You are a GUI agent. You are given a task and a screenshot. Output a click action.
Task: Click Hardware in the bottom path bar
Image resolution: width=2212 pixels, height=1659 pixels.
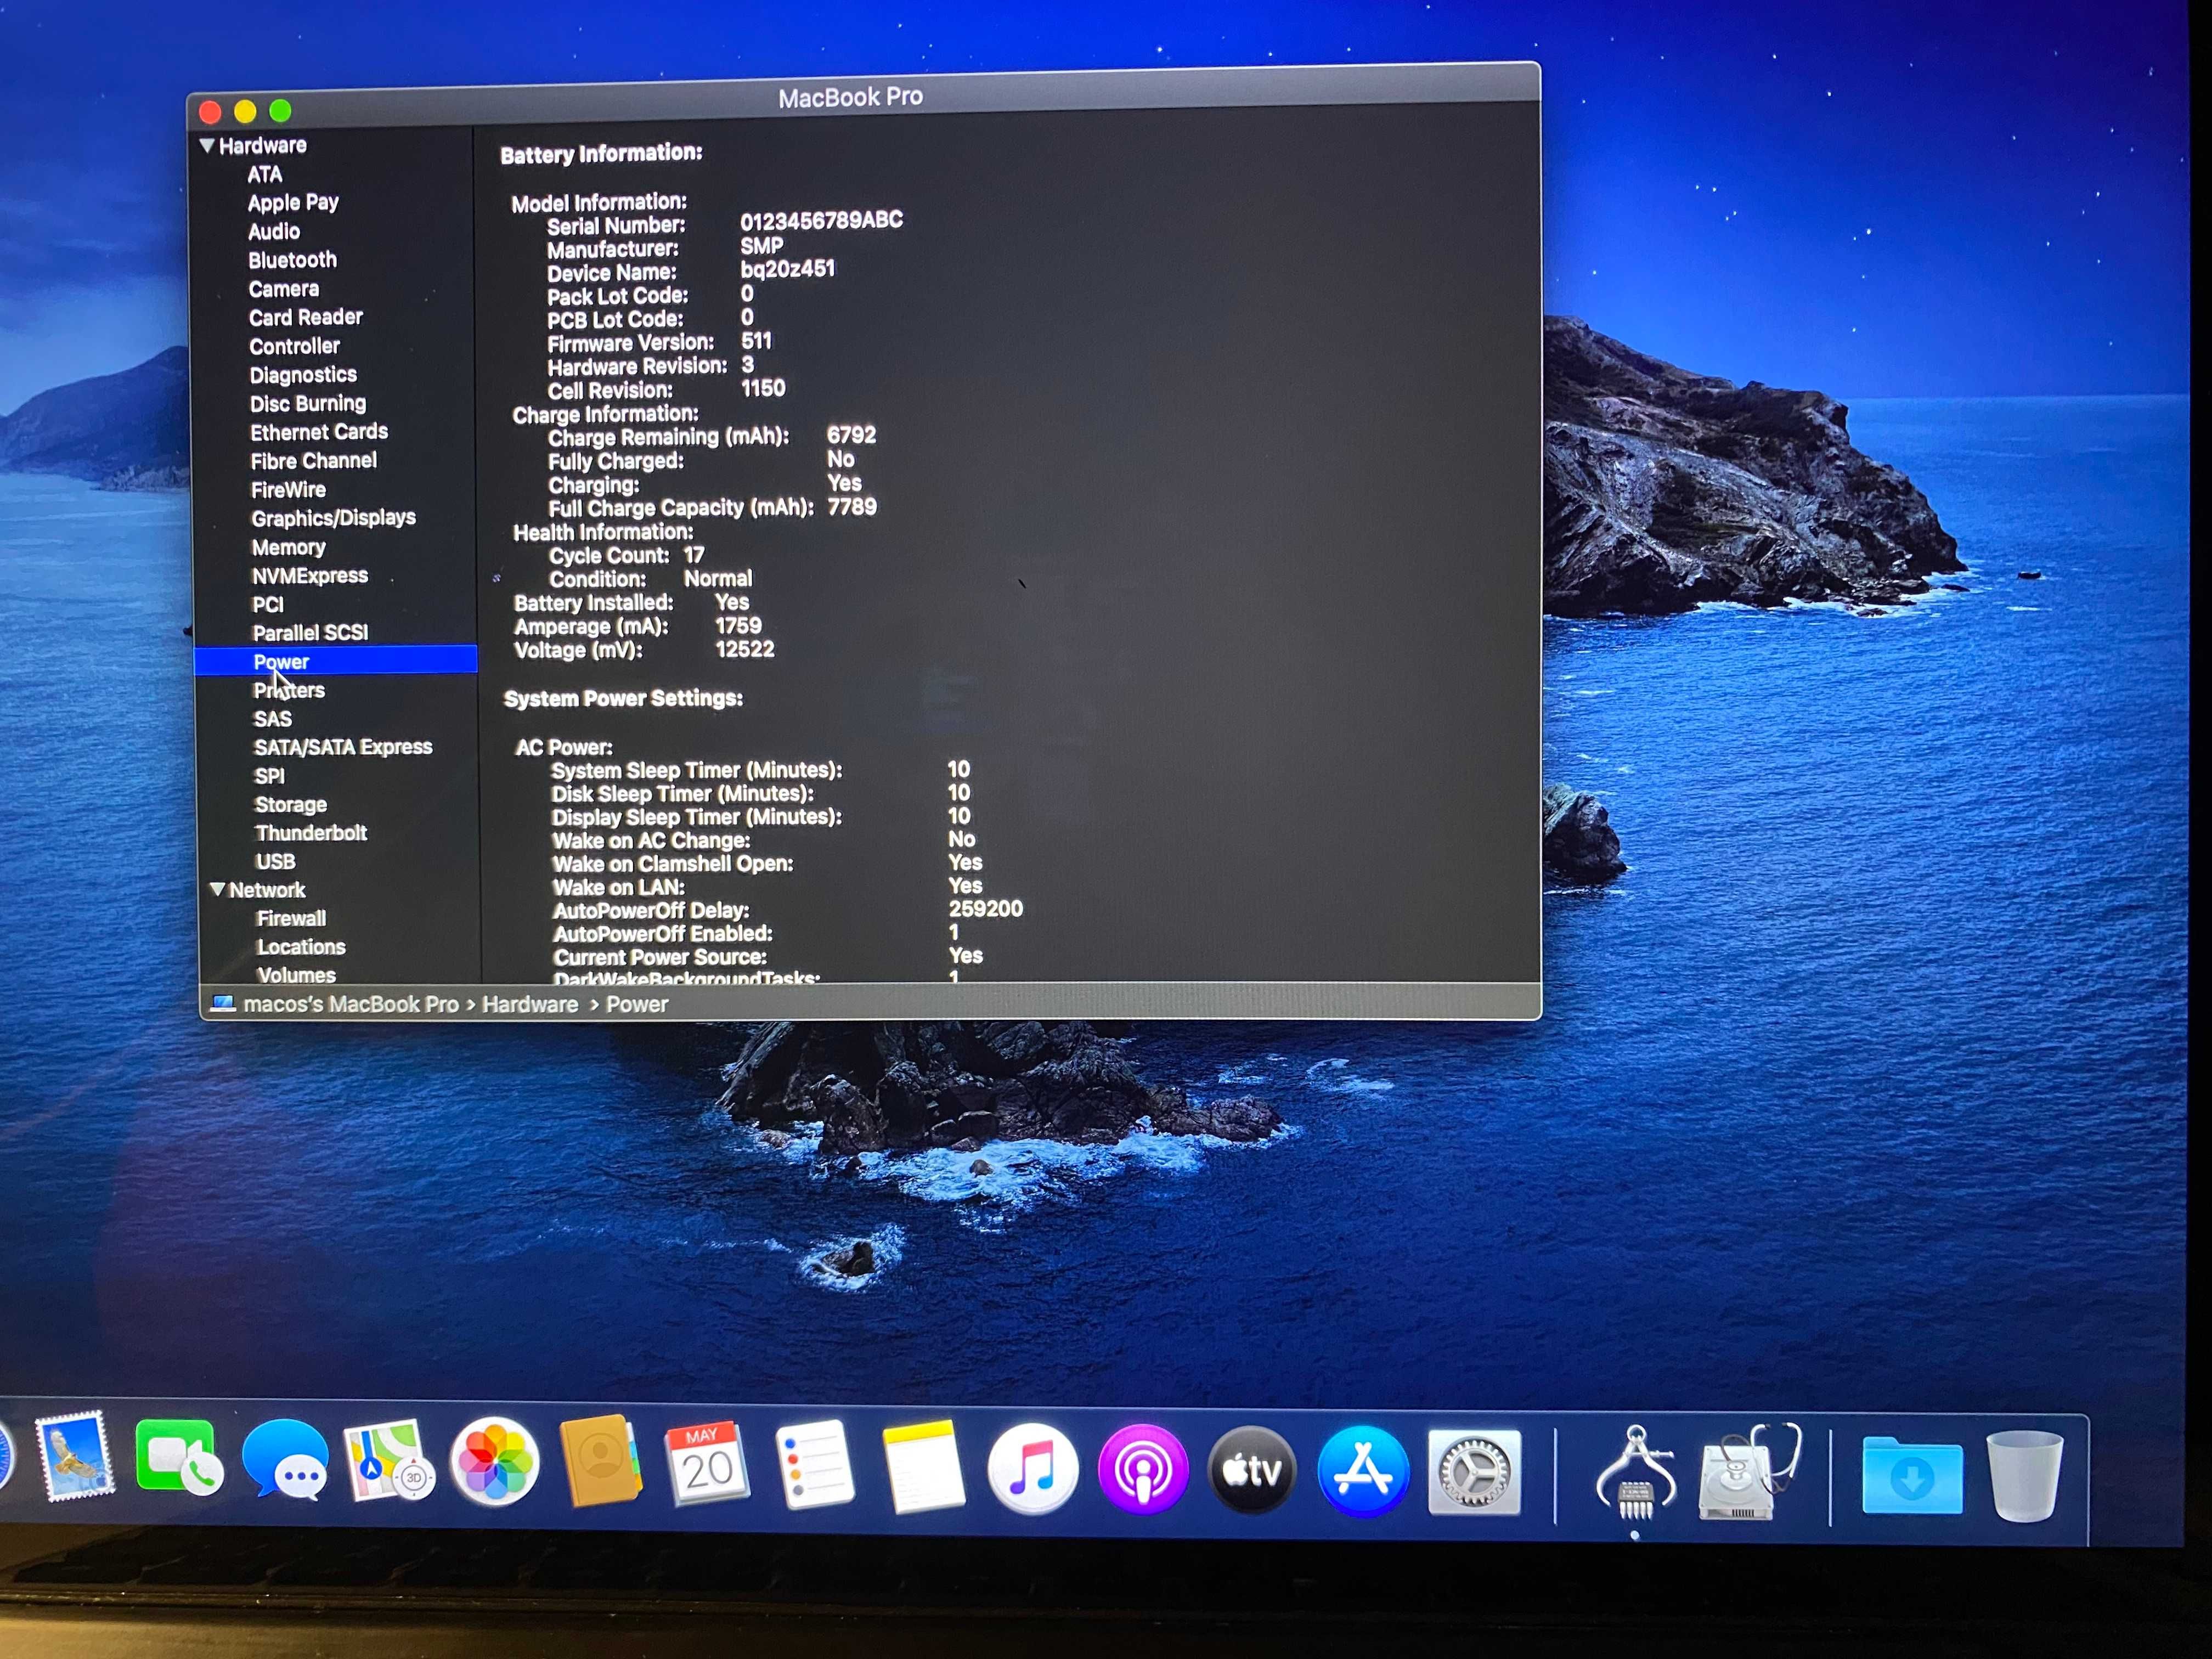pos(530,1004)
